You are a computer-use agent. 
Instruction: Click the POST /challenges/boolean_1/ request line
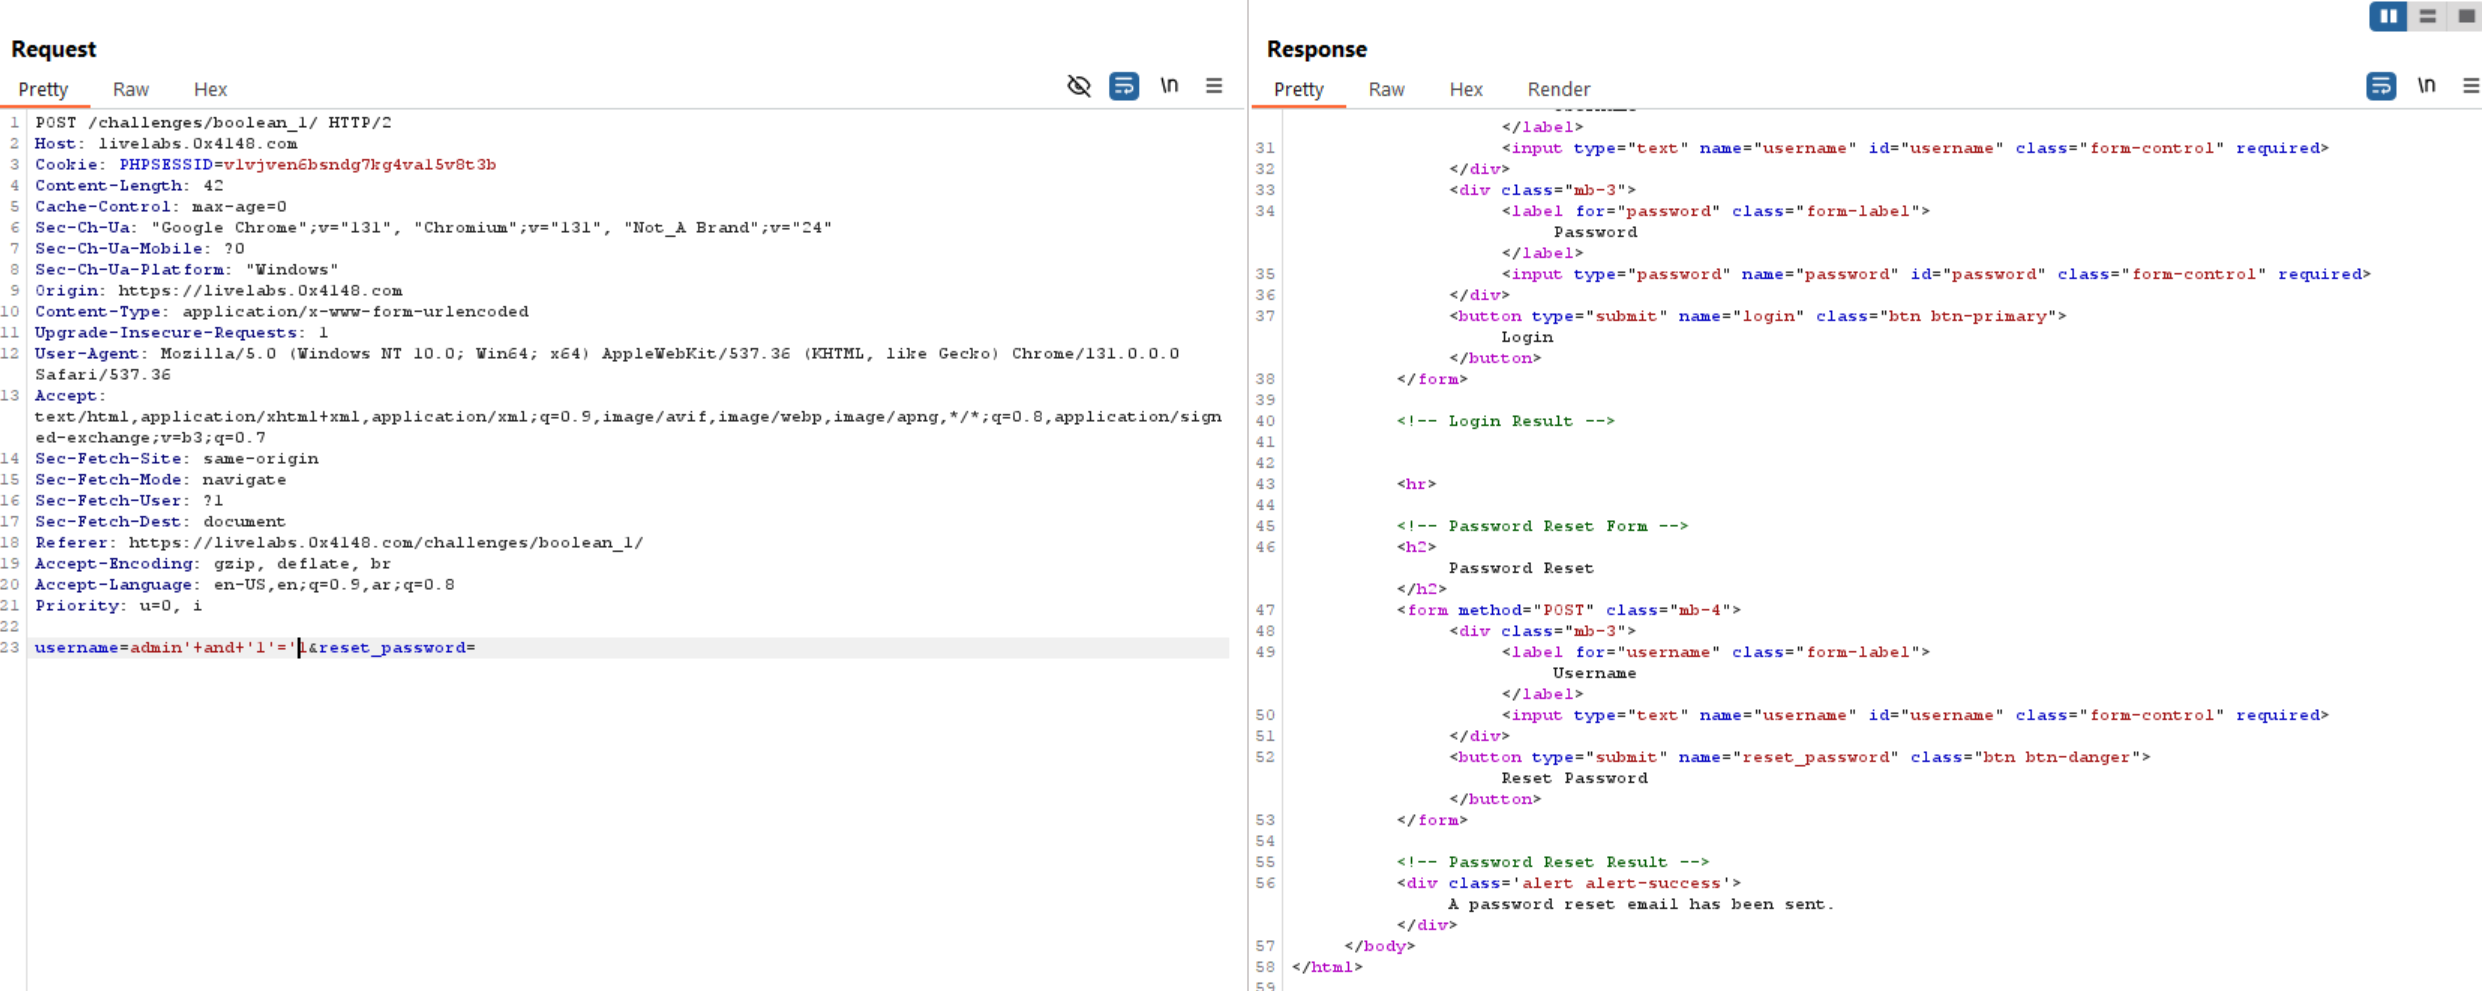[213, 122]
